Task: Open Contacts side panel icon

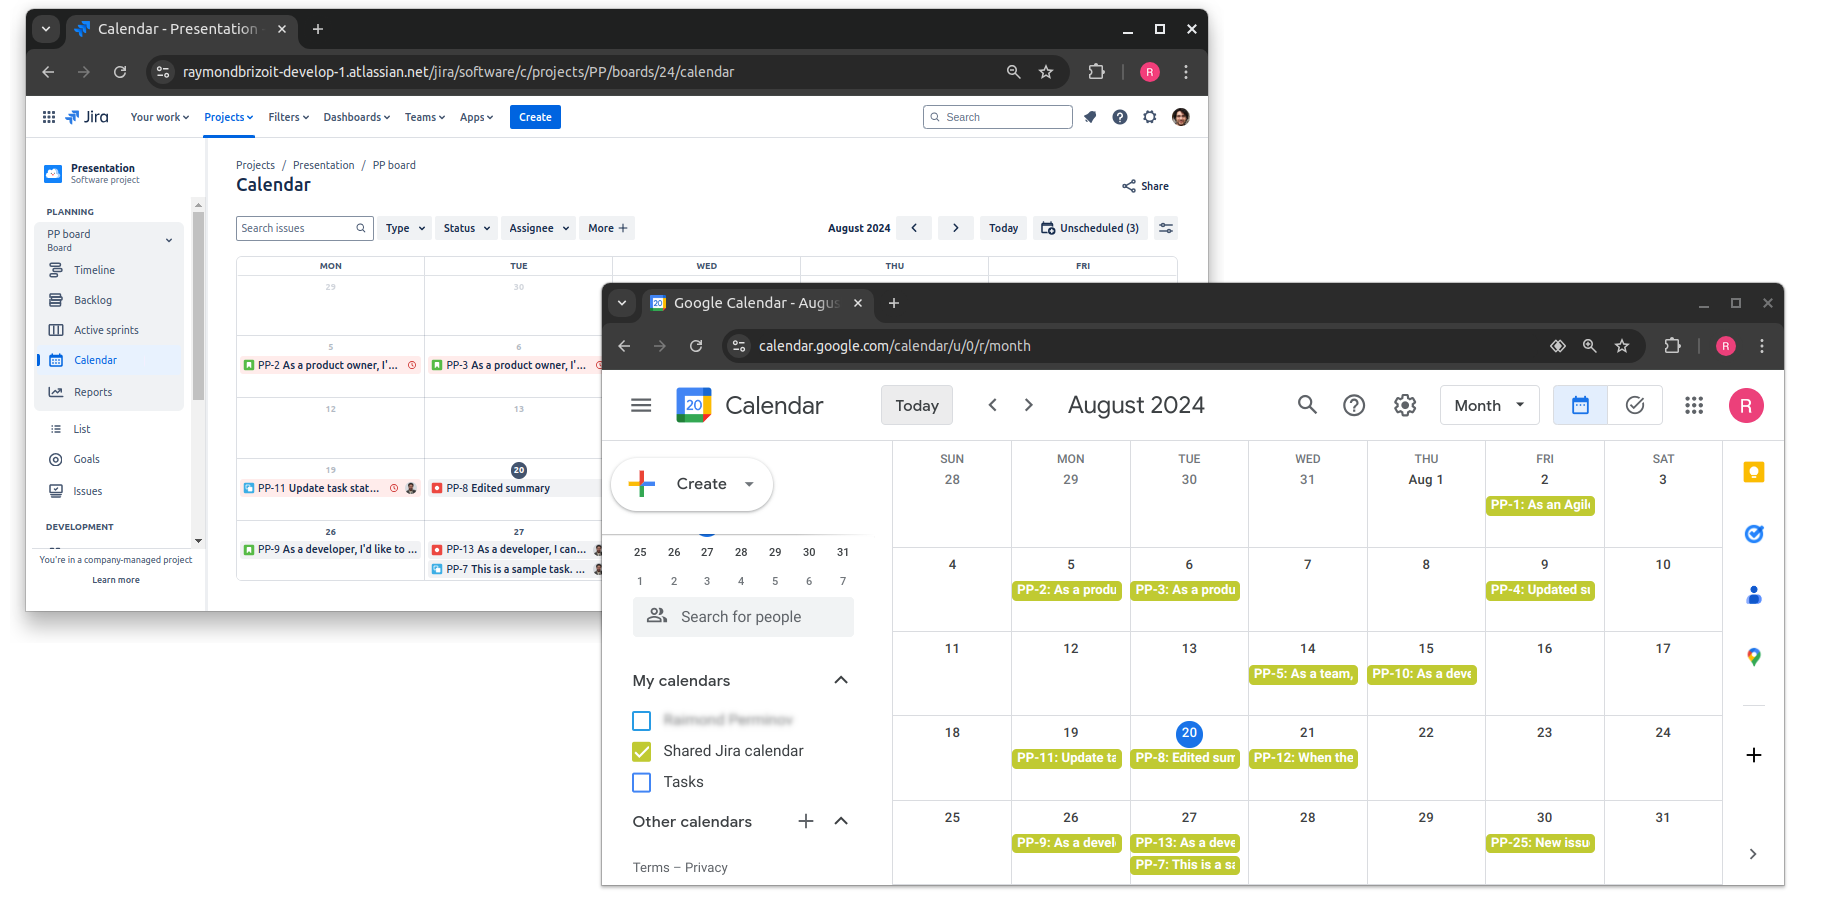Action: point(1754,595)
